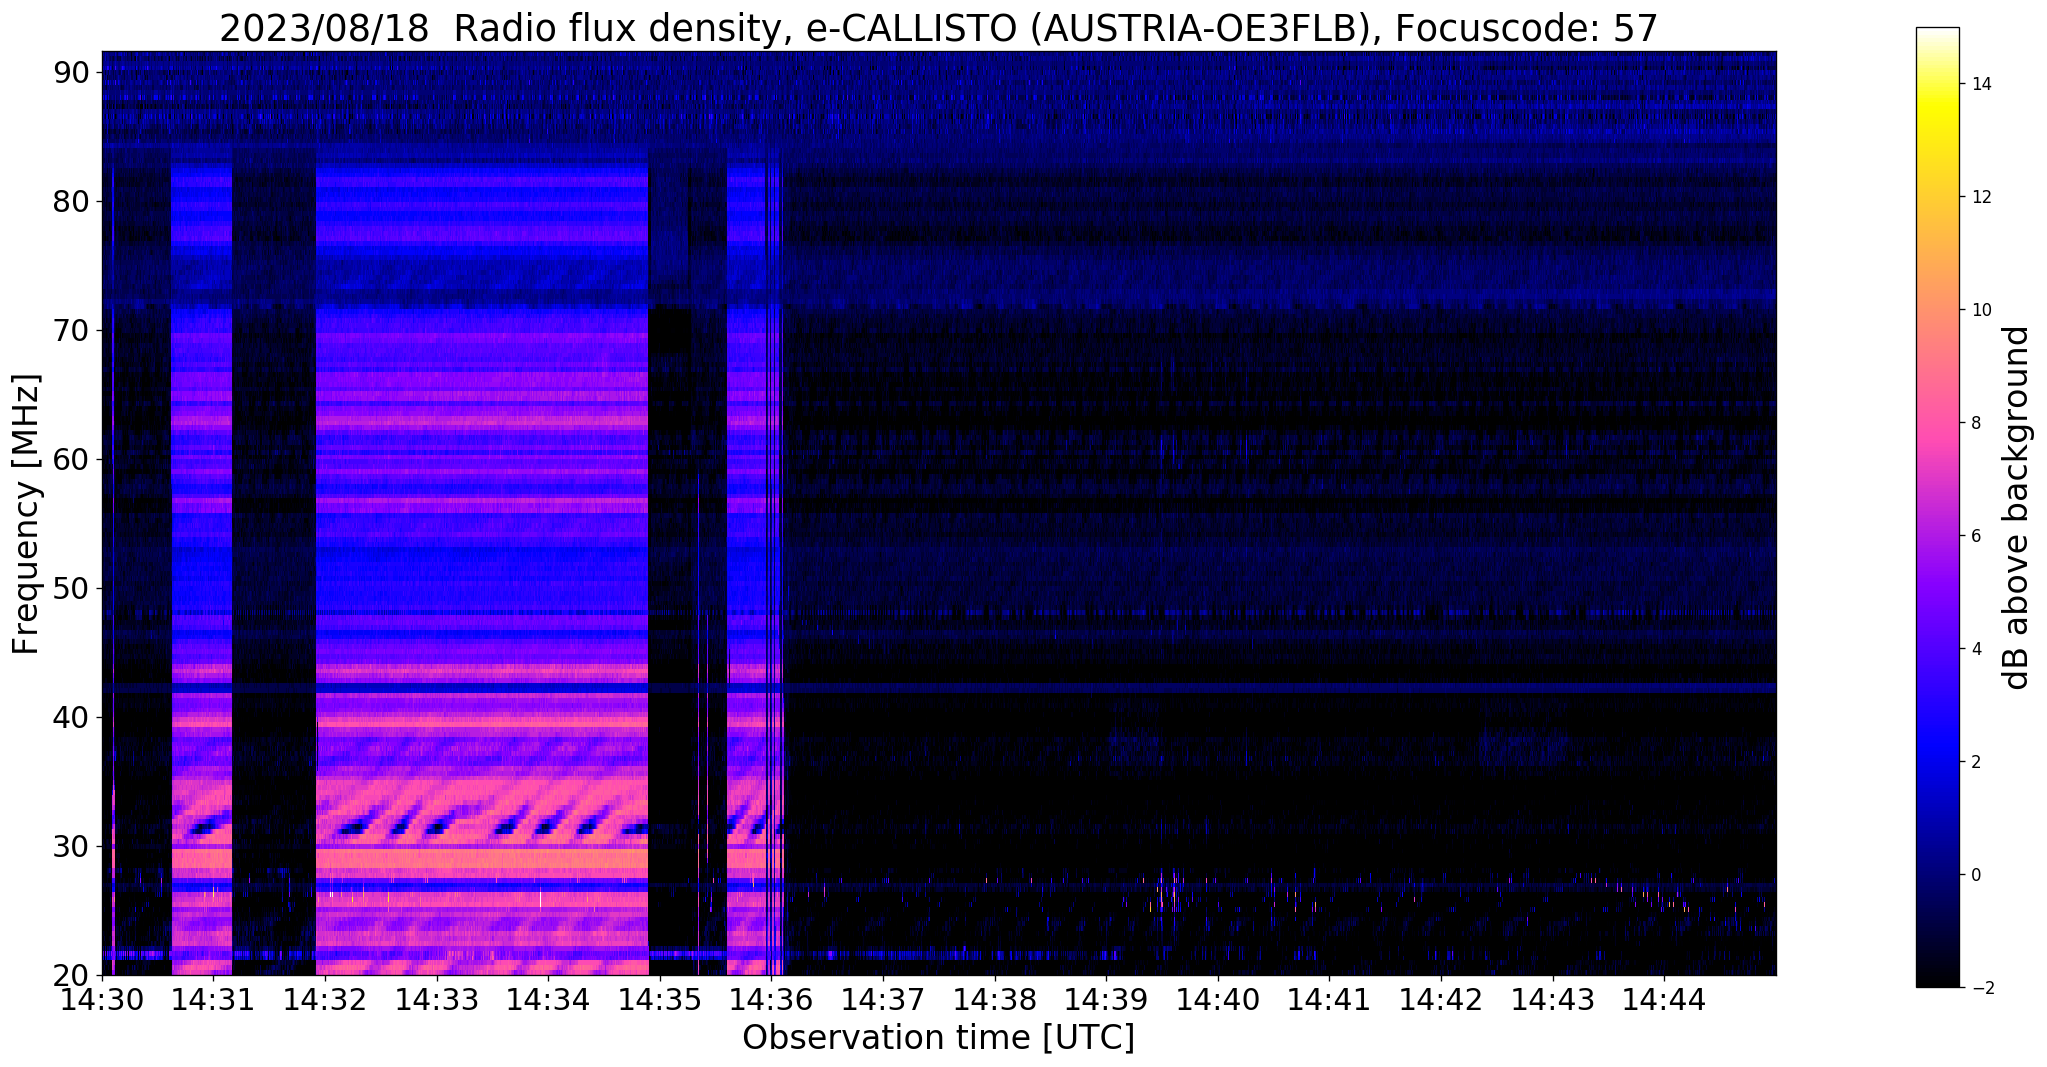Click the 14:31 time tick label
The image size is (2047, 1067).
[x=213, y=999]
